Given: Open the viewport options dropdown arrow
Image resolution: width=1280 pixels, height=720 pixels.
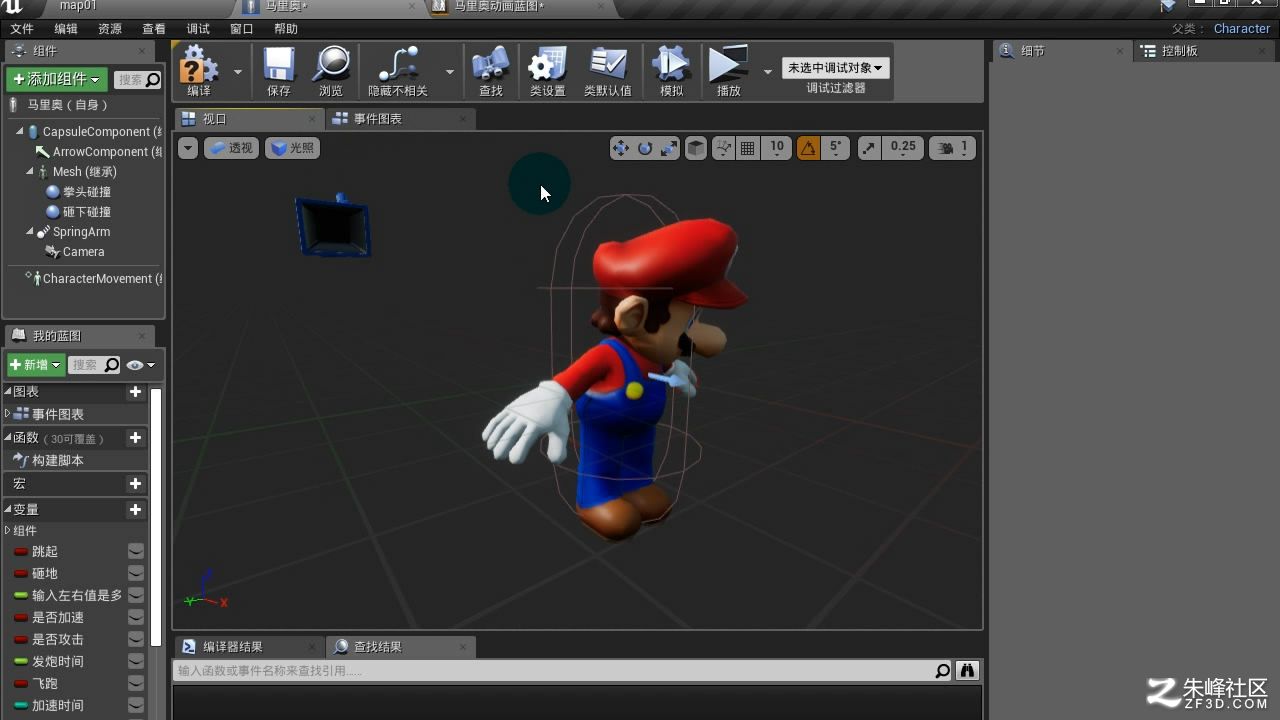Looking at the screenshot, I should (x=188, y=148).
